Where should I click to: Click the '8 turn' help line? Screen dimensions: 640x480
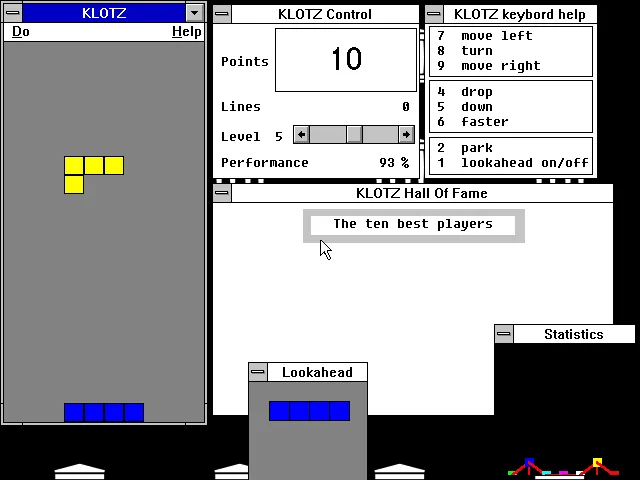(x=464, y=51)
